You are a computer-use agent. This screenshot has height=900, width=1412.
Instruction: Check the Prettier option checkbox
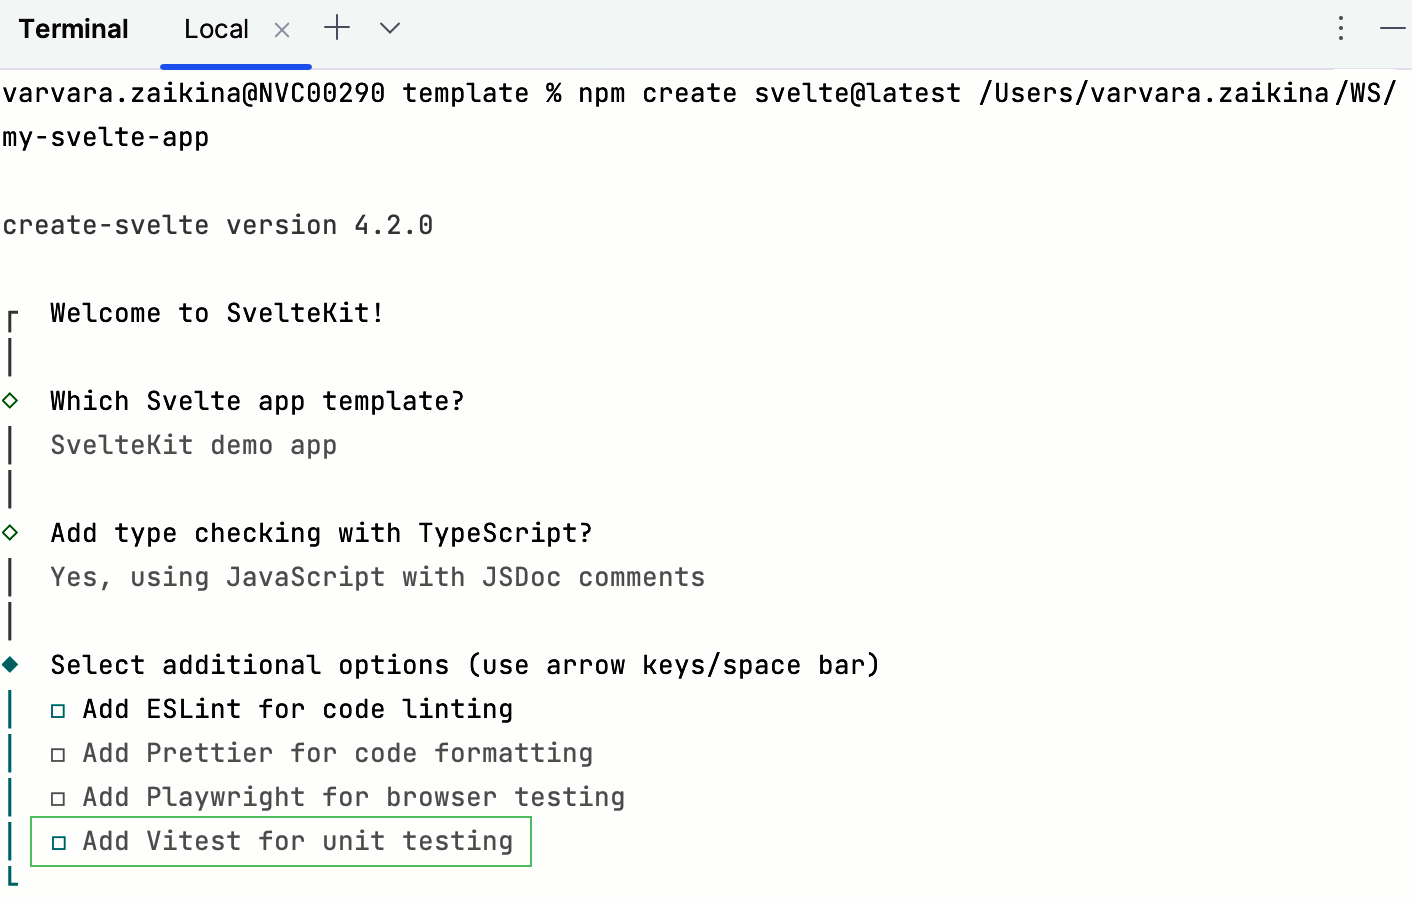click(58, 755)
